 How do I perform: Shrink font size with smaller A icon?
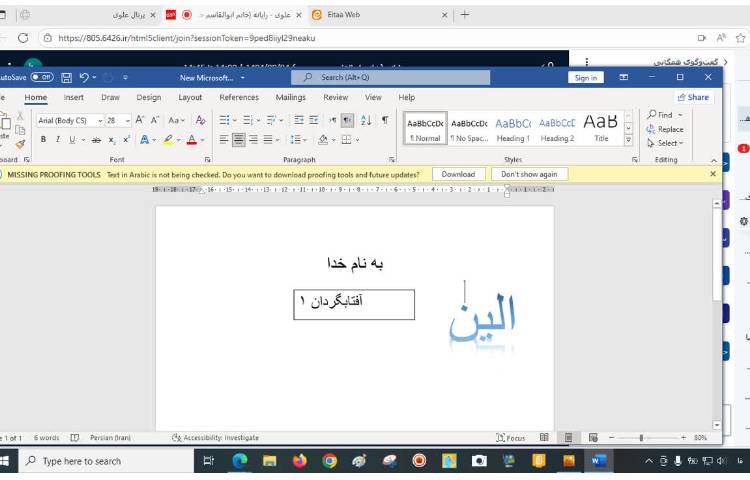point(155,120)
